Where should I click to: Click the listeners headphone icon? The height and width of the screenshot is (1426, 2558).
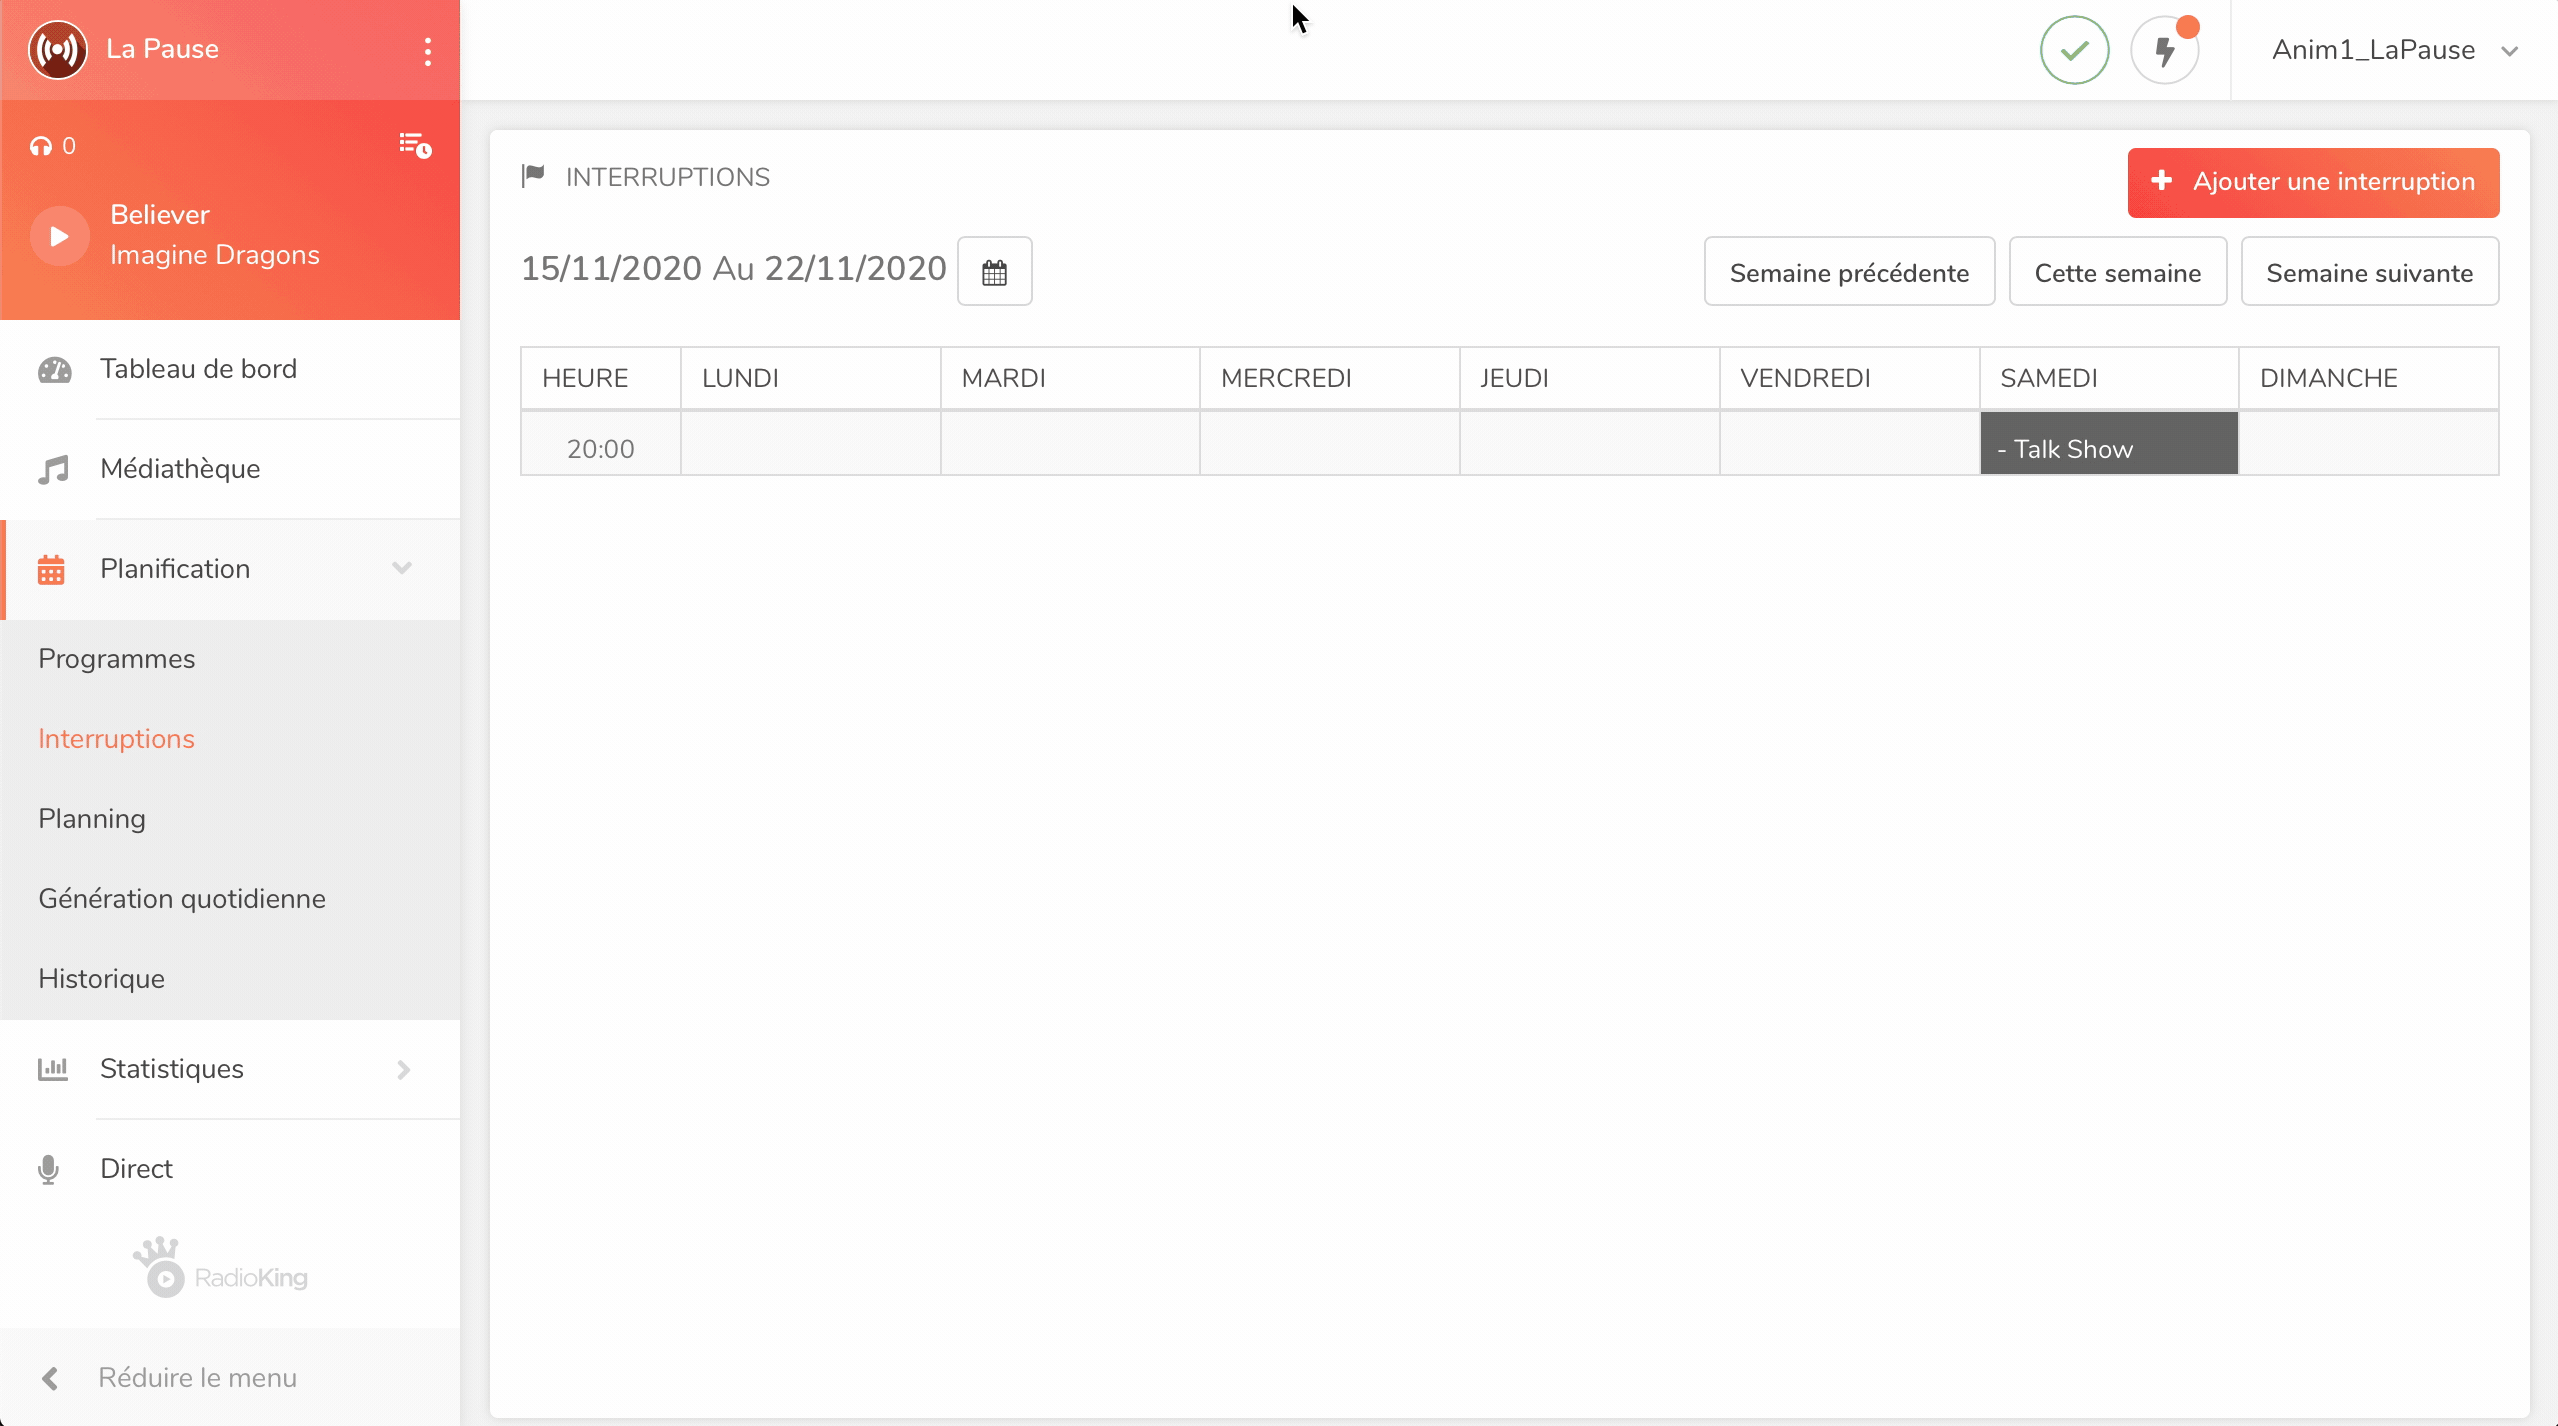(x=41, y=147)
